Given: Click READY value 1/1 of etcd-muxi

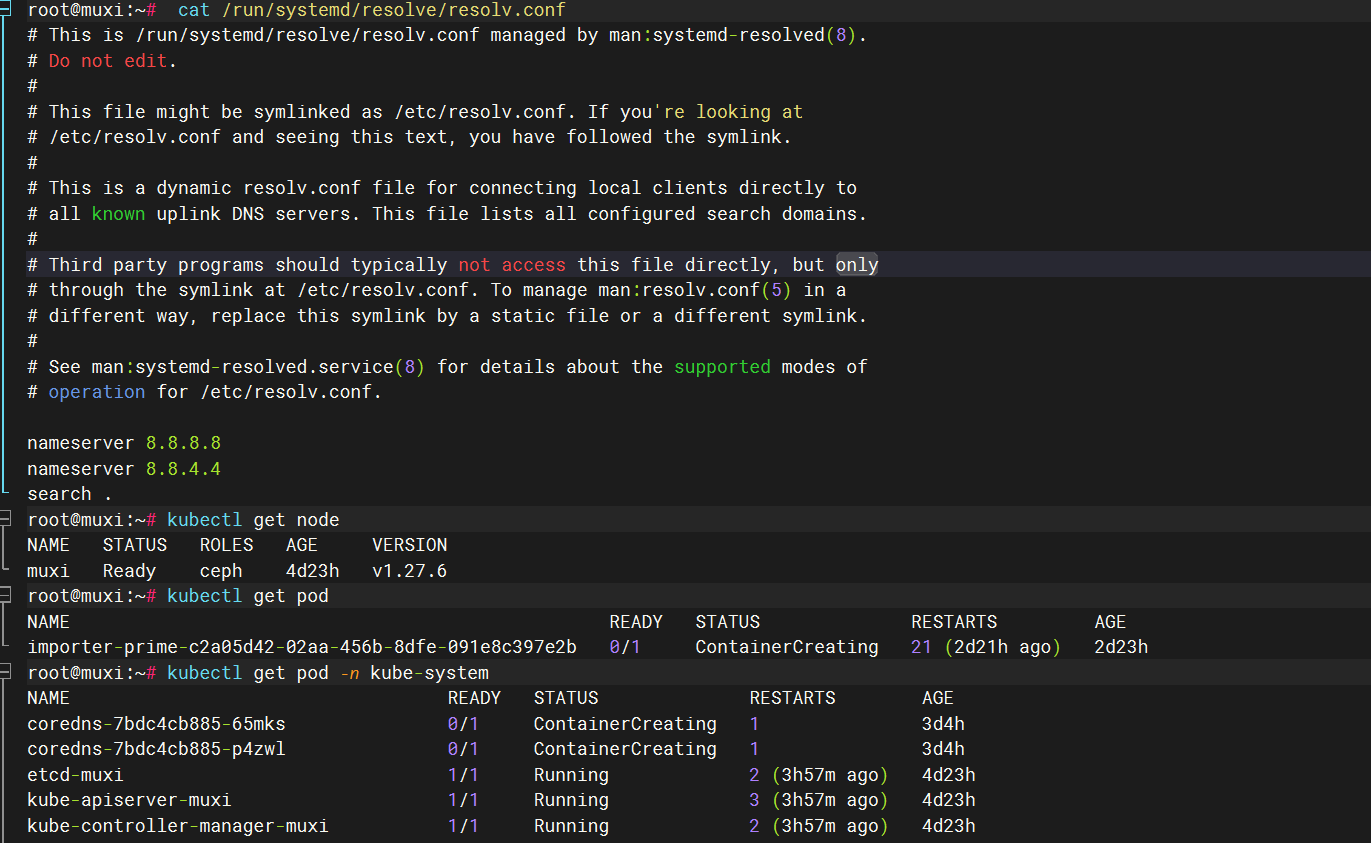Looking at the screenshot, I should point(463,774).
